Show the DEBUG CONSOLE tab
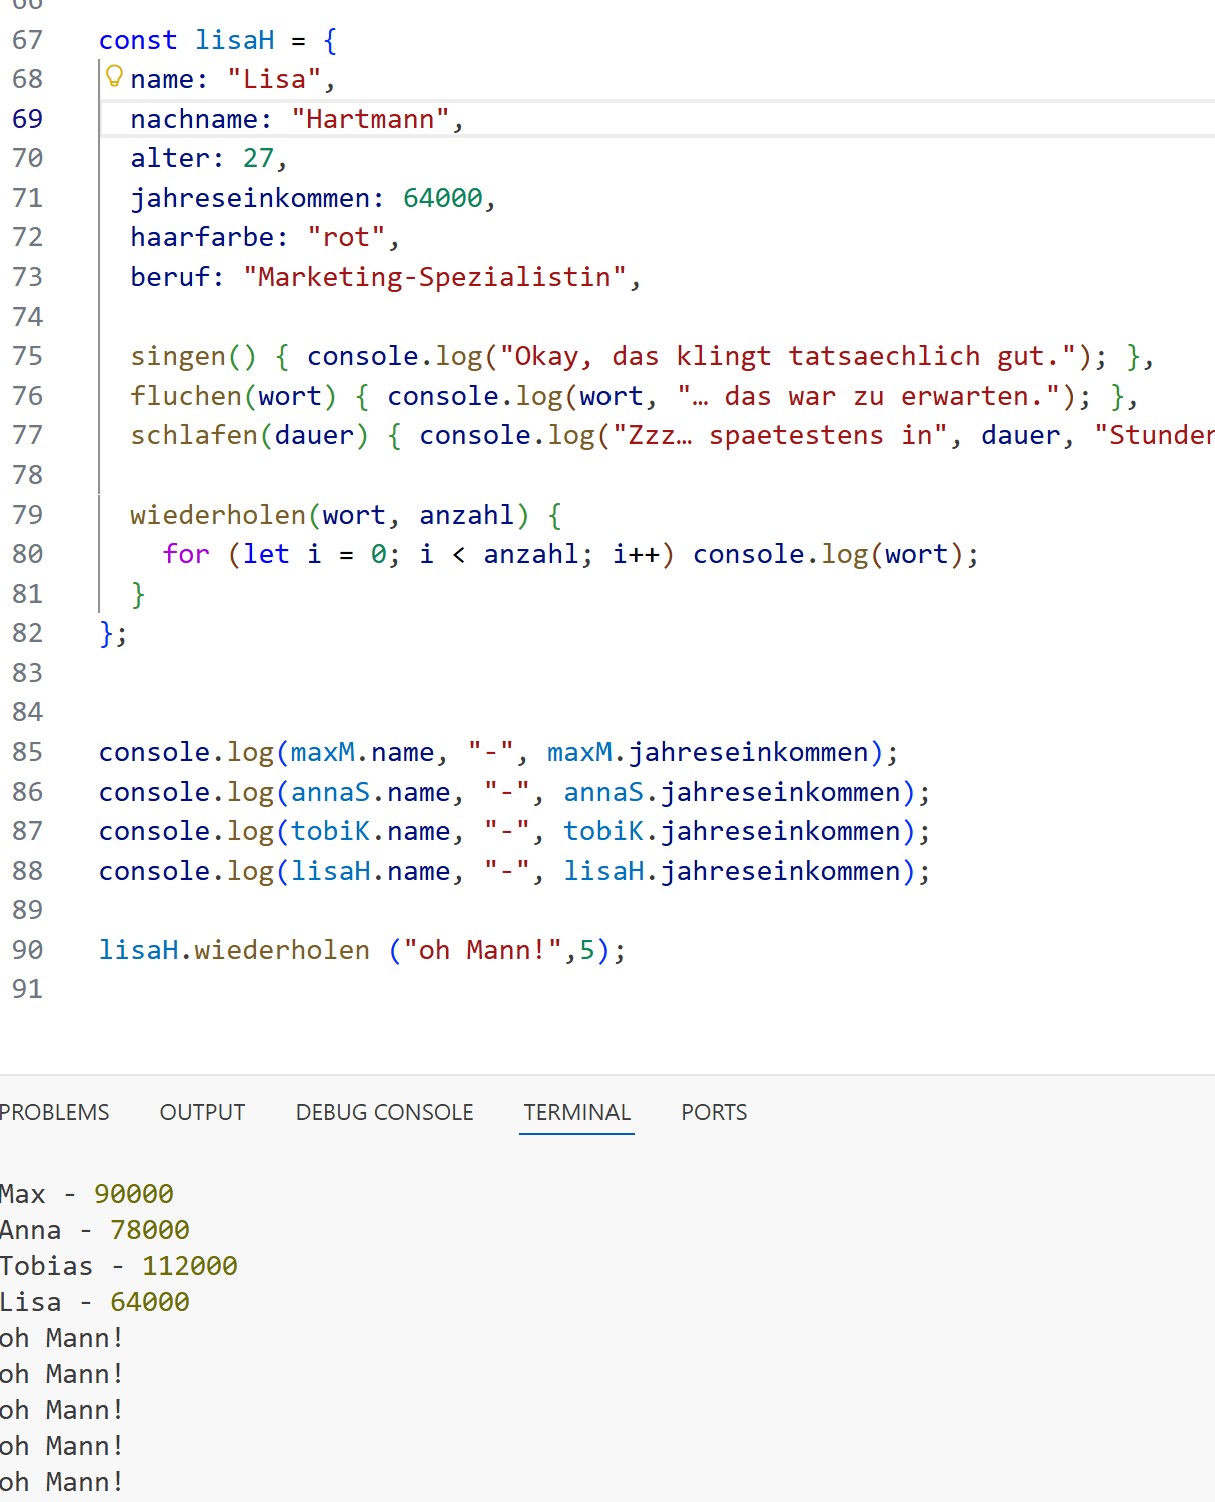The image size is (1215, 1502). click(x=384, y=1112)
